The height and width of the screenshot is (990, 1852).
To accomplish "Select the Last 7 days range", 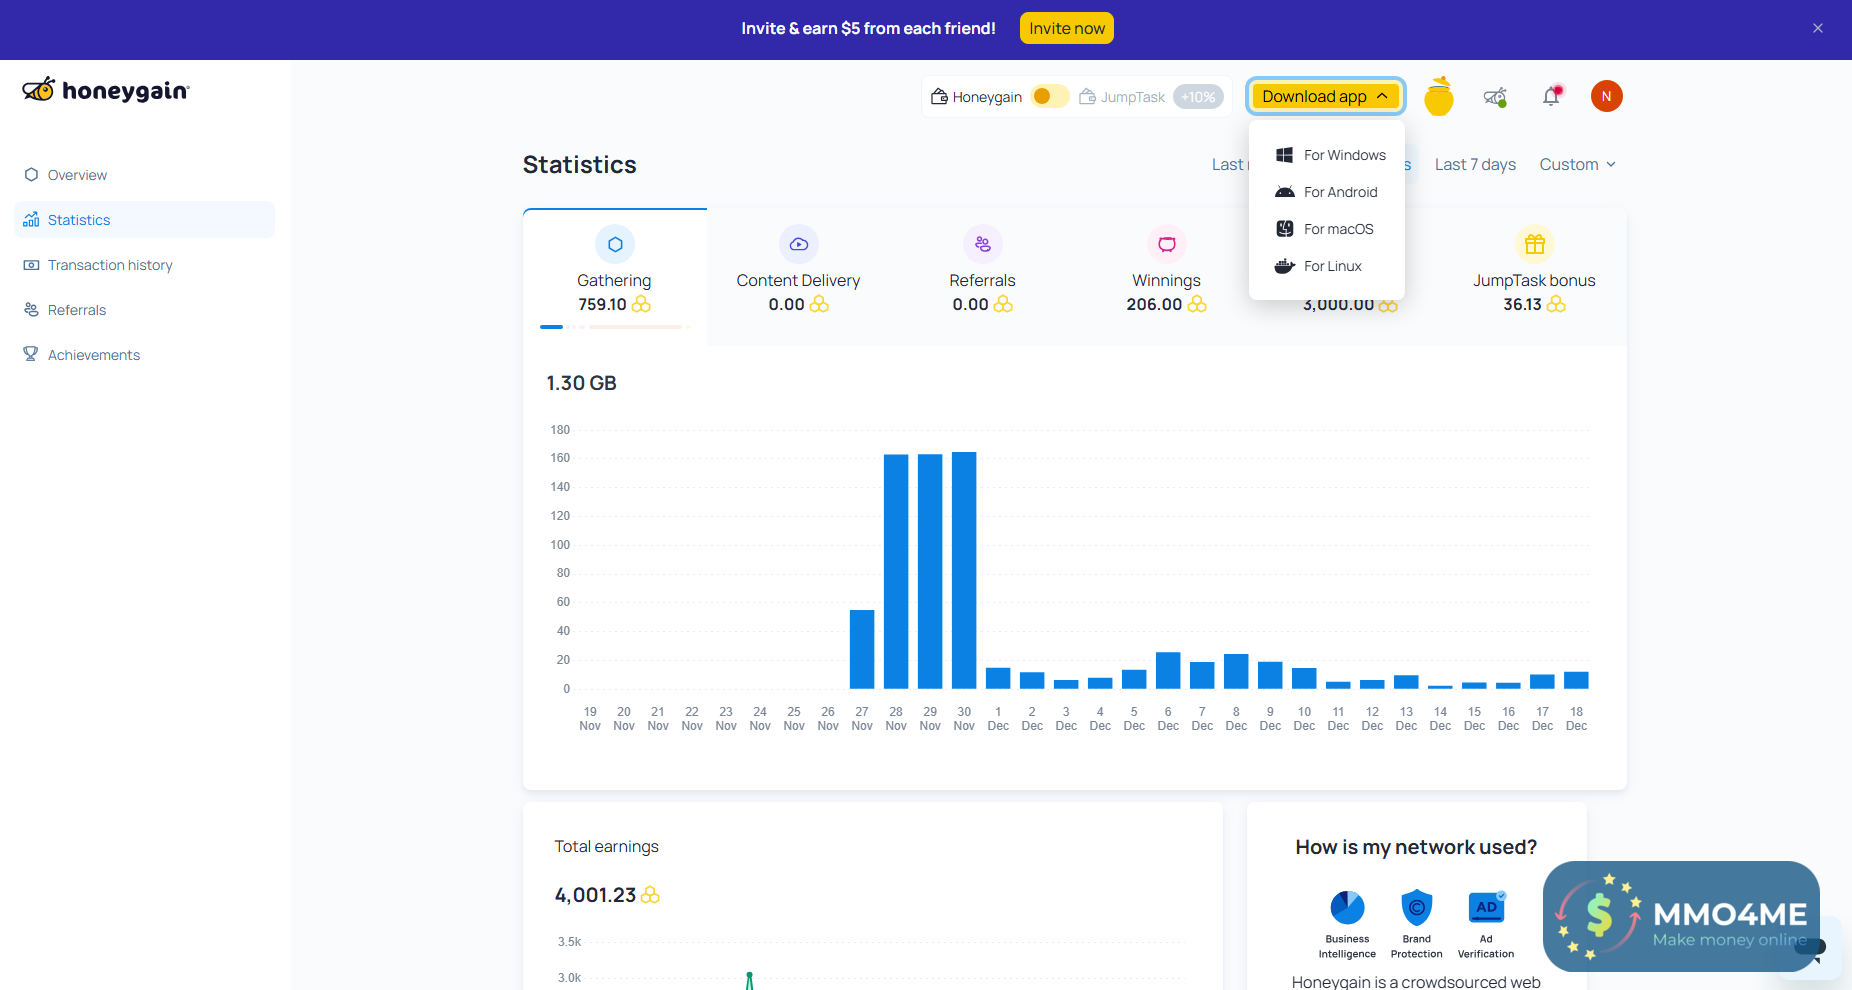I will click(x=1475, y=165).
